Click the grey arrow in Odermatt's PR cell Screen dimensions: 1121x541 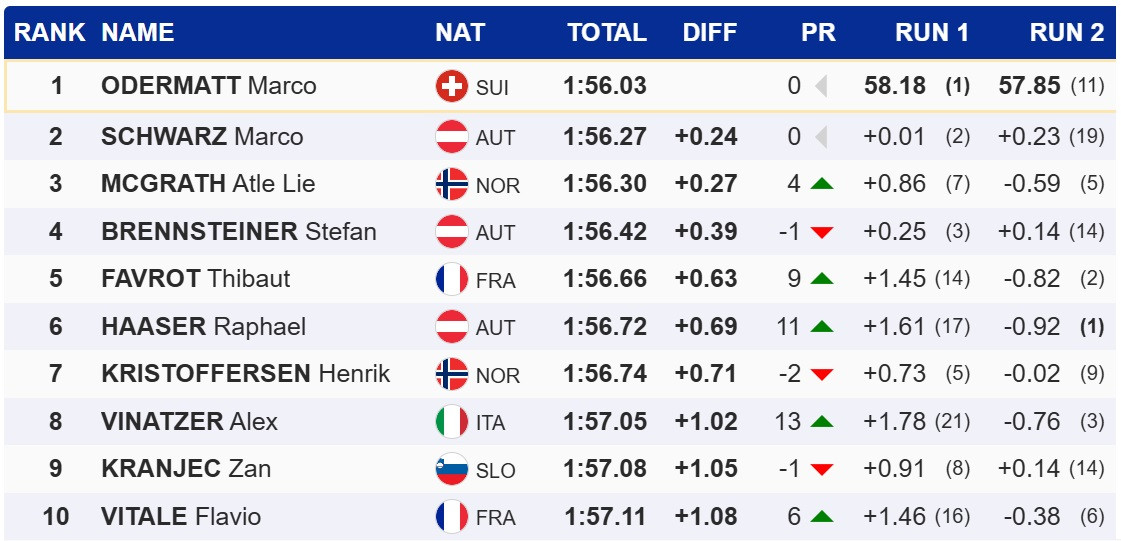(821, 87)
